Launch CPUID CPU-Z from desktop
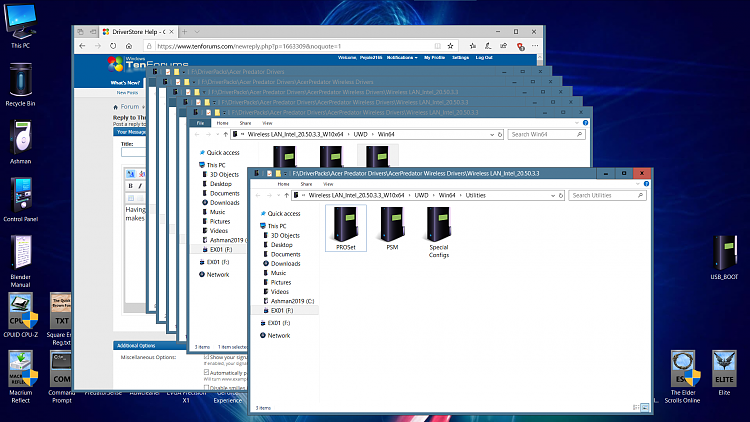 [x=20, y=315]
